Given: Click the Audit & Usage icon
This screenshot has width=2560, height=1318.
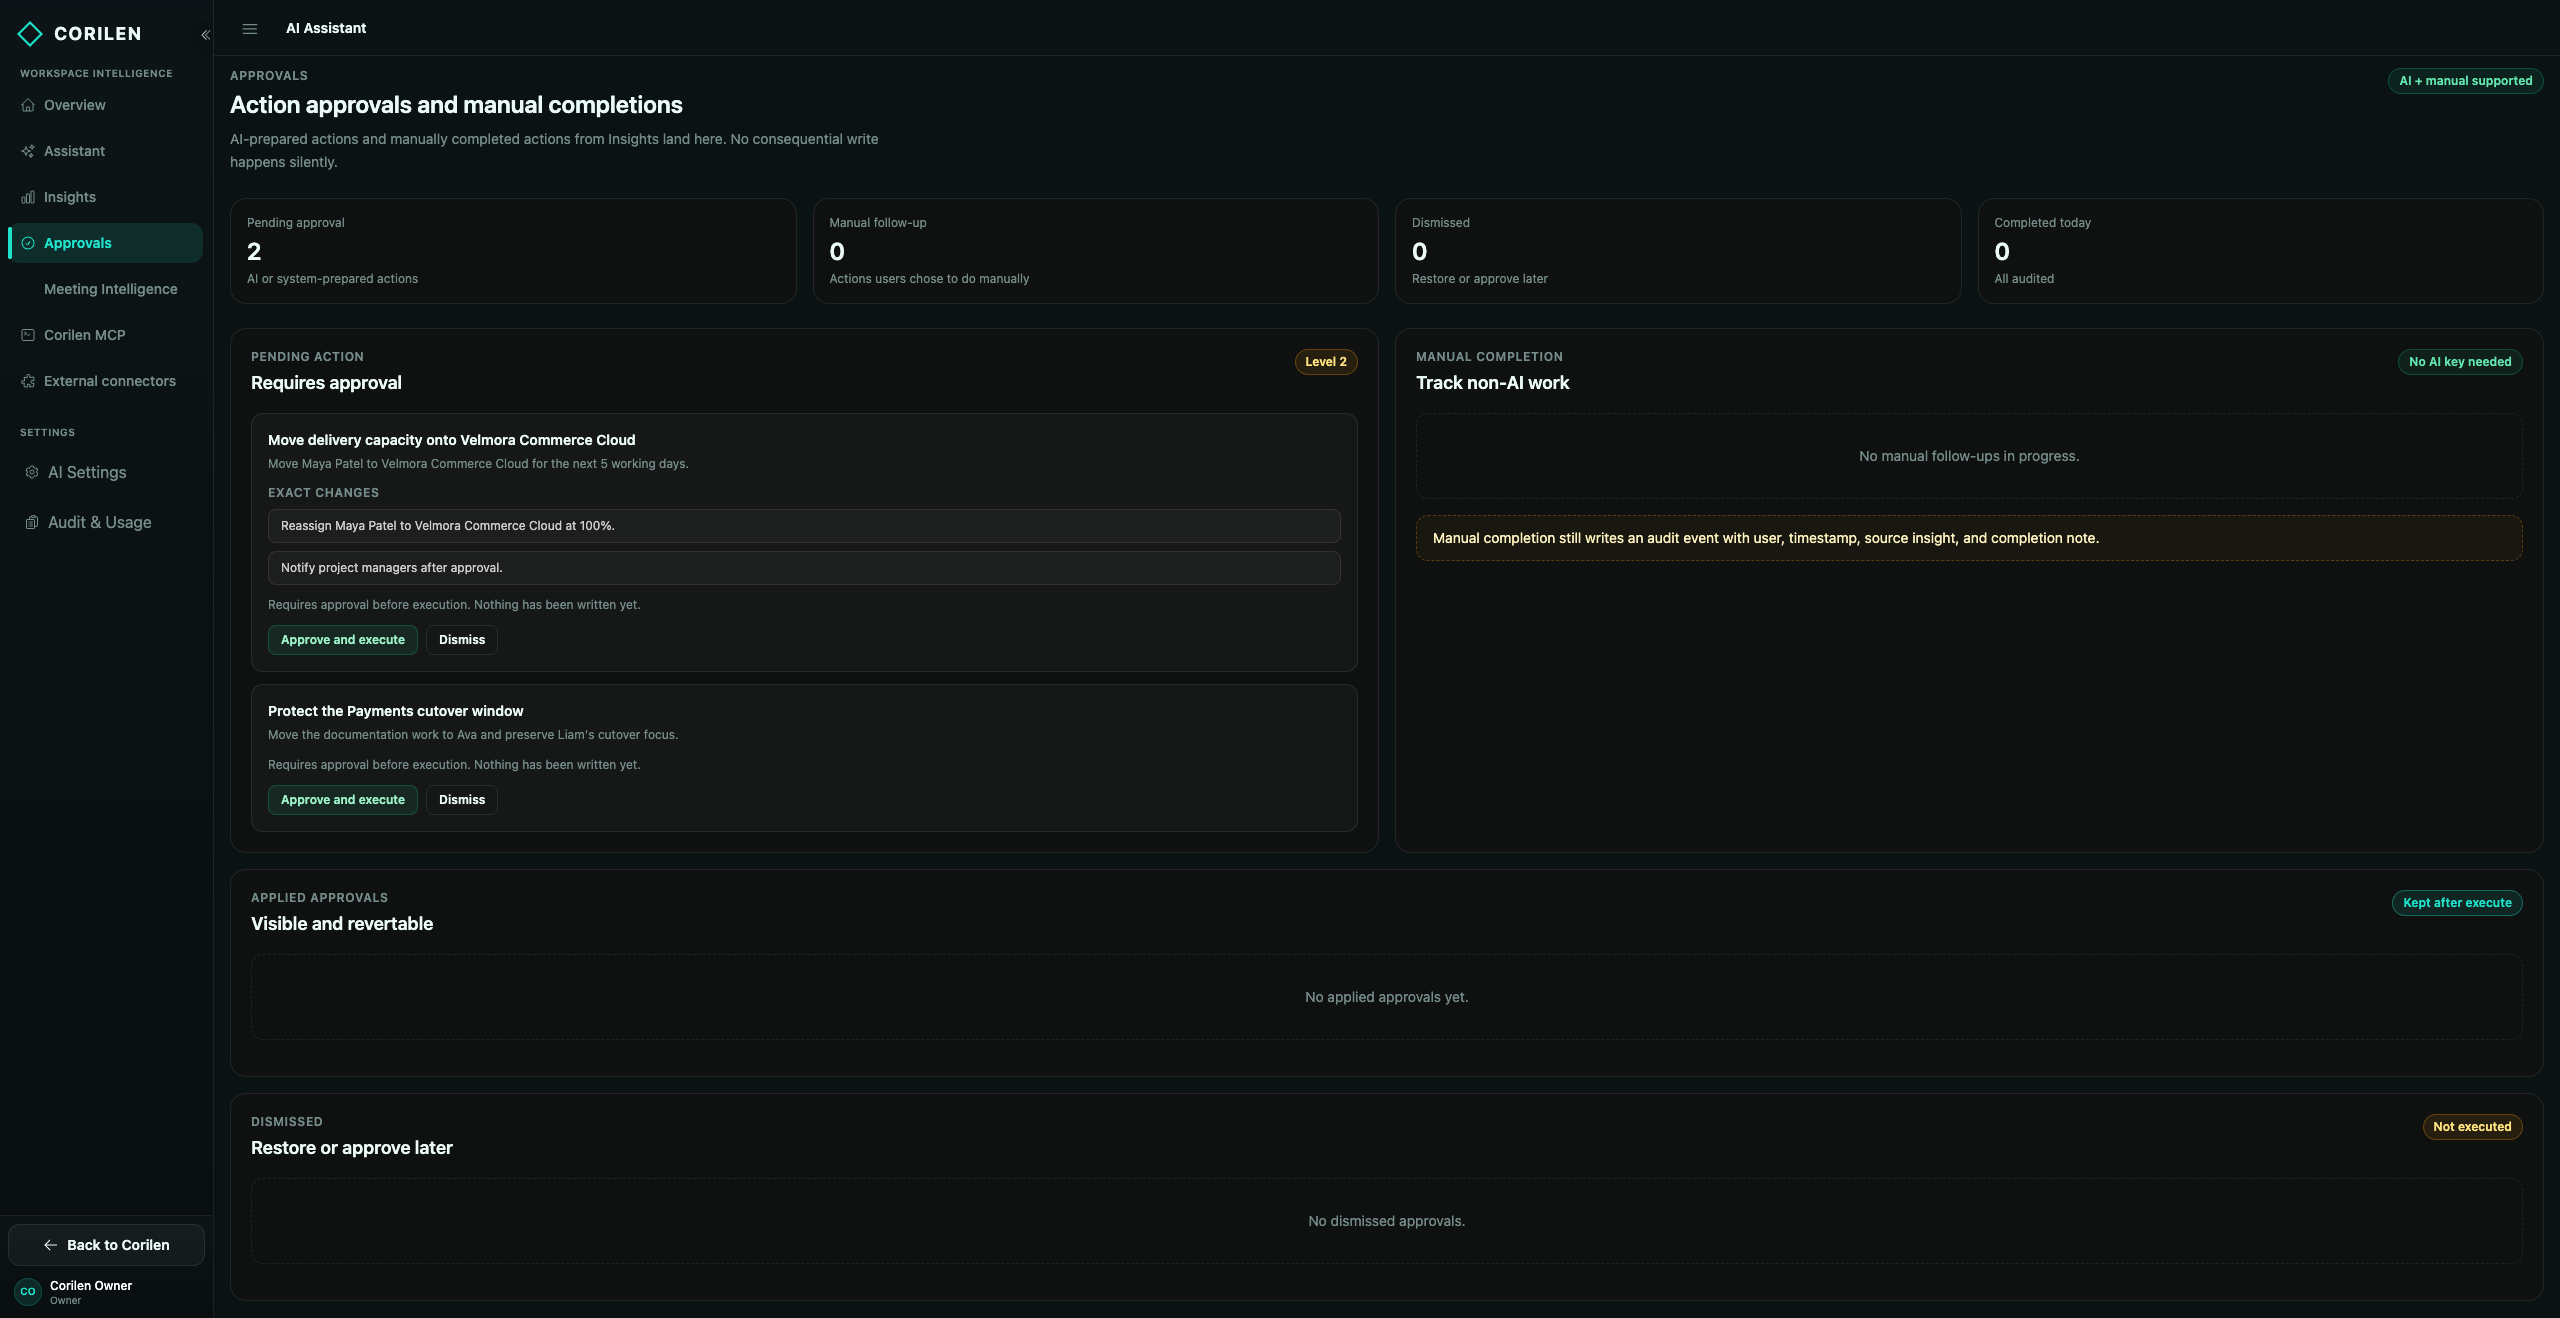Looking at the screenshot, I should pyautogui.click(x=32, y=522).
